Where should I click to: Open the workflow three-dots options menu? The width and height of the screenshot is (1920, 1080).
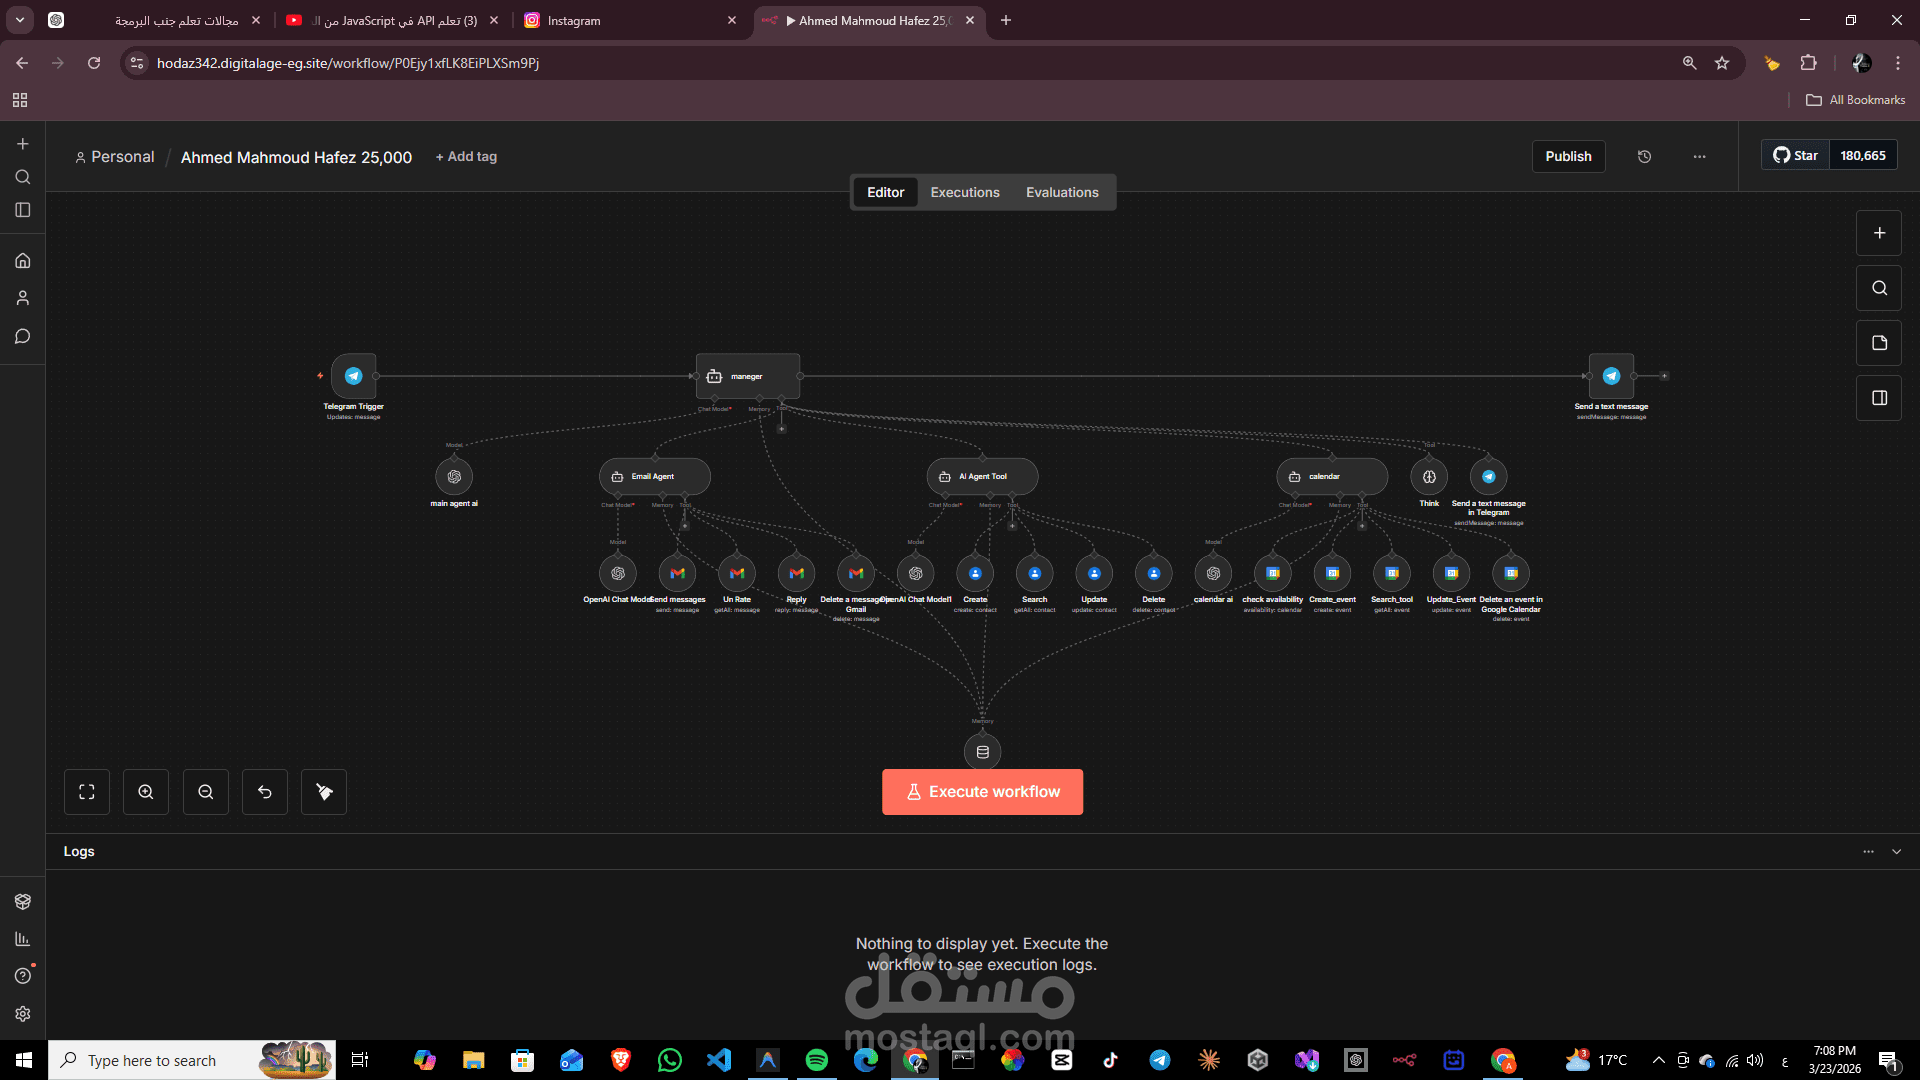click(x=1699, y=157)
